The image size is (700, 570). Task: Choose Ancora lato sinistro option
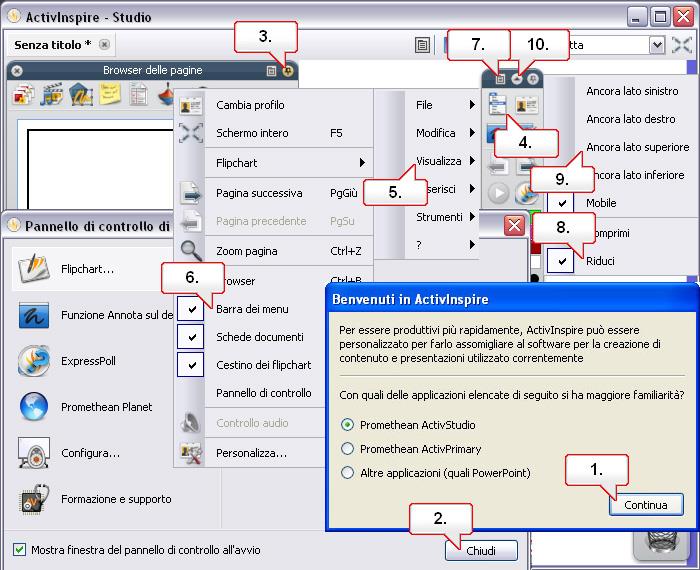click(632, 91)
